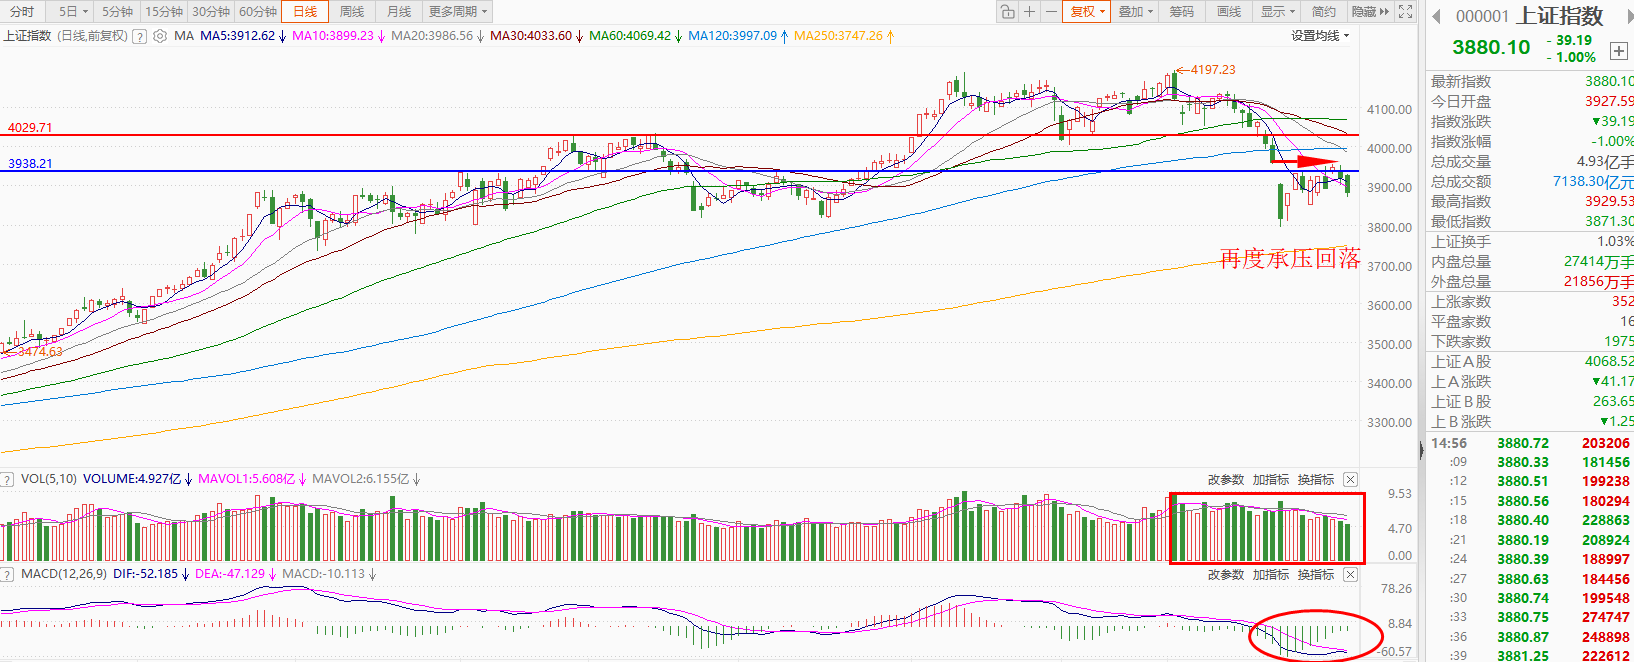This screenshot has width=1634, height=662.
Task: Switch to the 周线 weekly tab
Action: point(352,12)
